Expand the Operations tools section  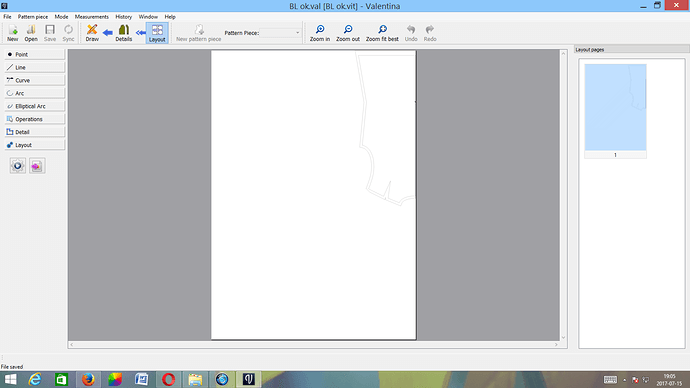tap(35, 119)
